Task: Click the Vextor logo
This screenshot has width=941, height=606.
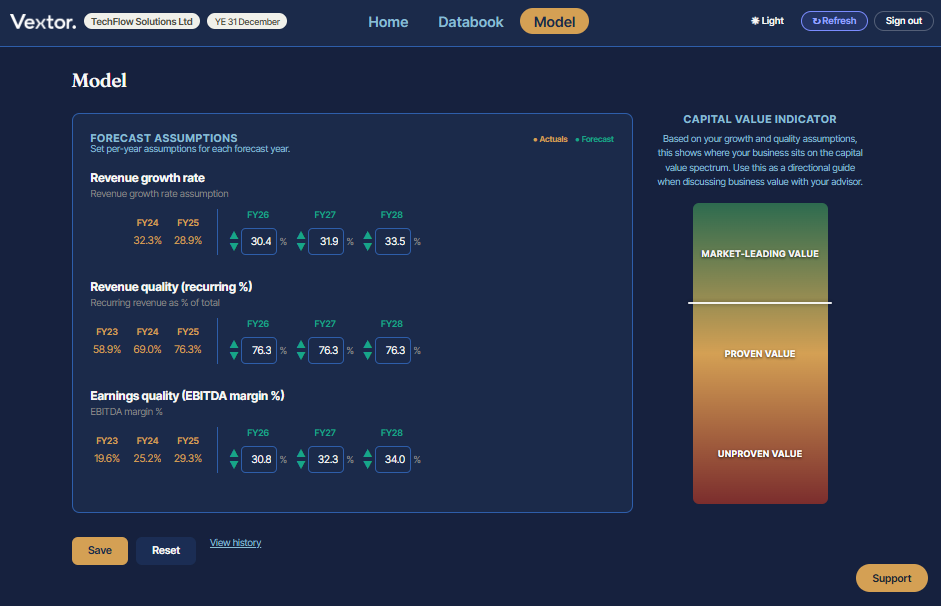Action: [x=43, y=22]
